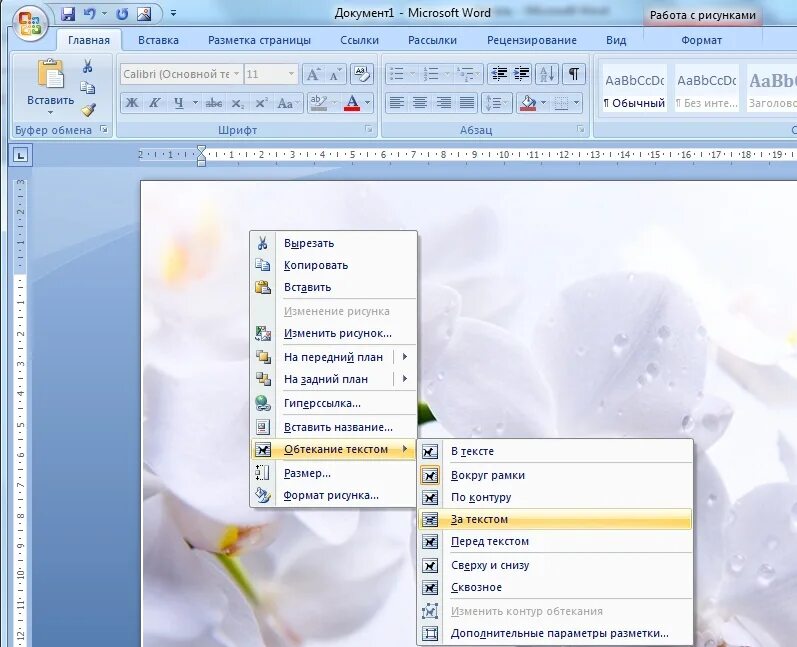Toggle italic К formatting
797x647 pixels.
coord(155,103)
